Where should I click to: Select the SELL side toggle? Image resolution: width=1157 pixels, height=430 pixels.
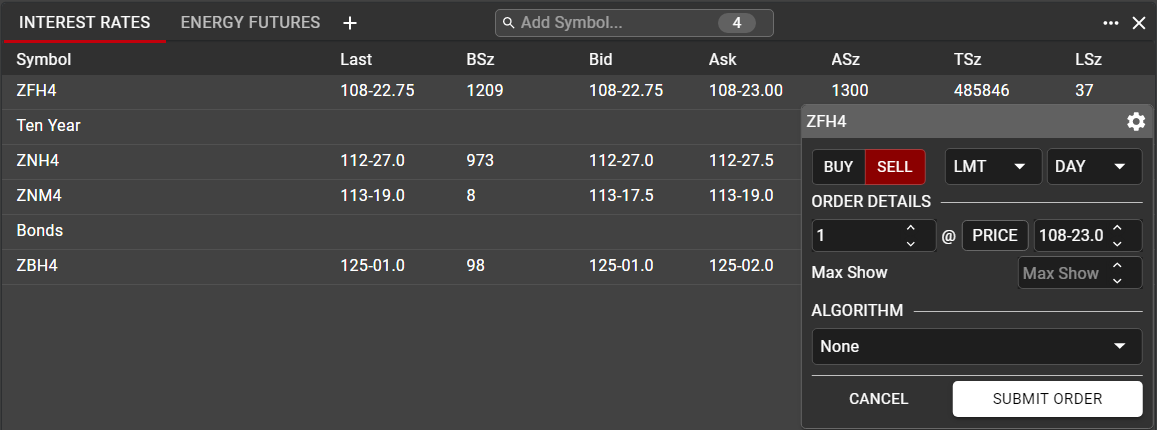895,167
